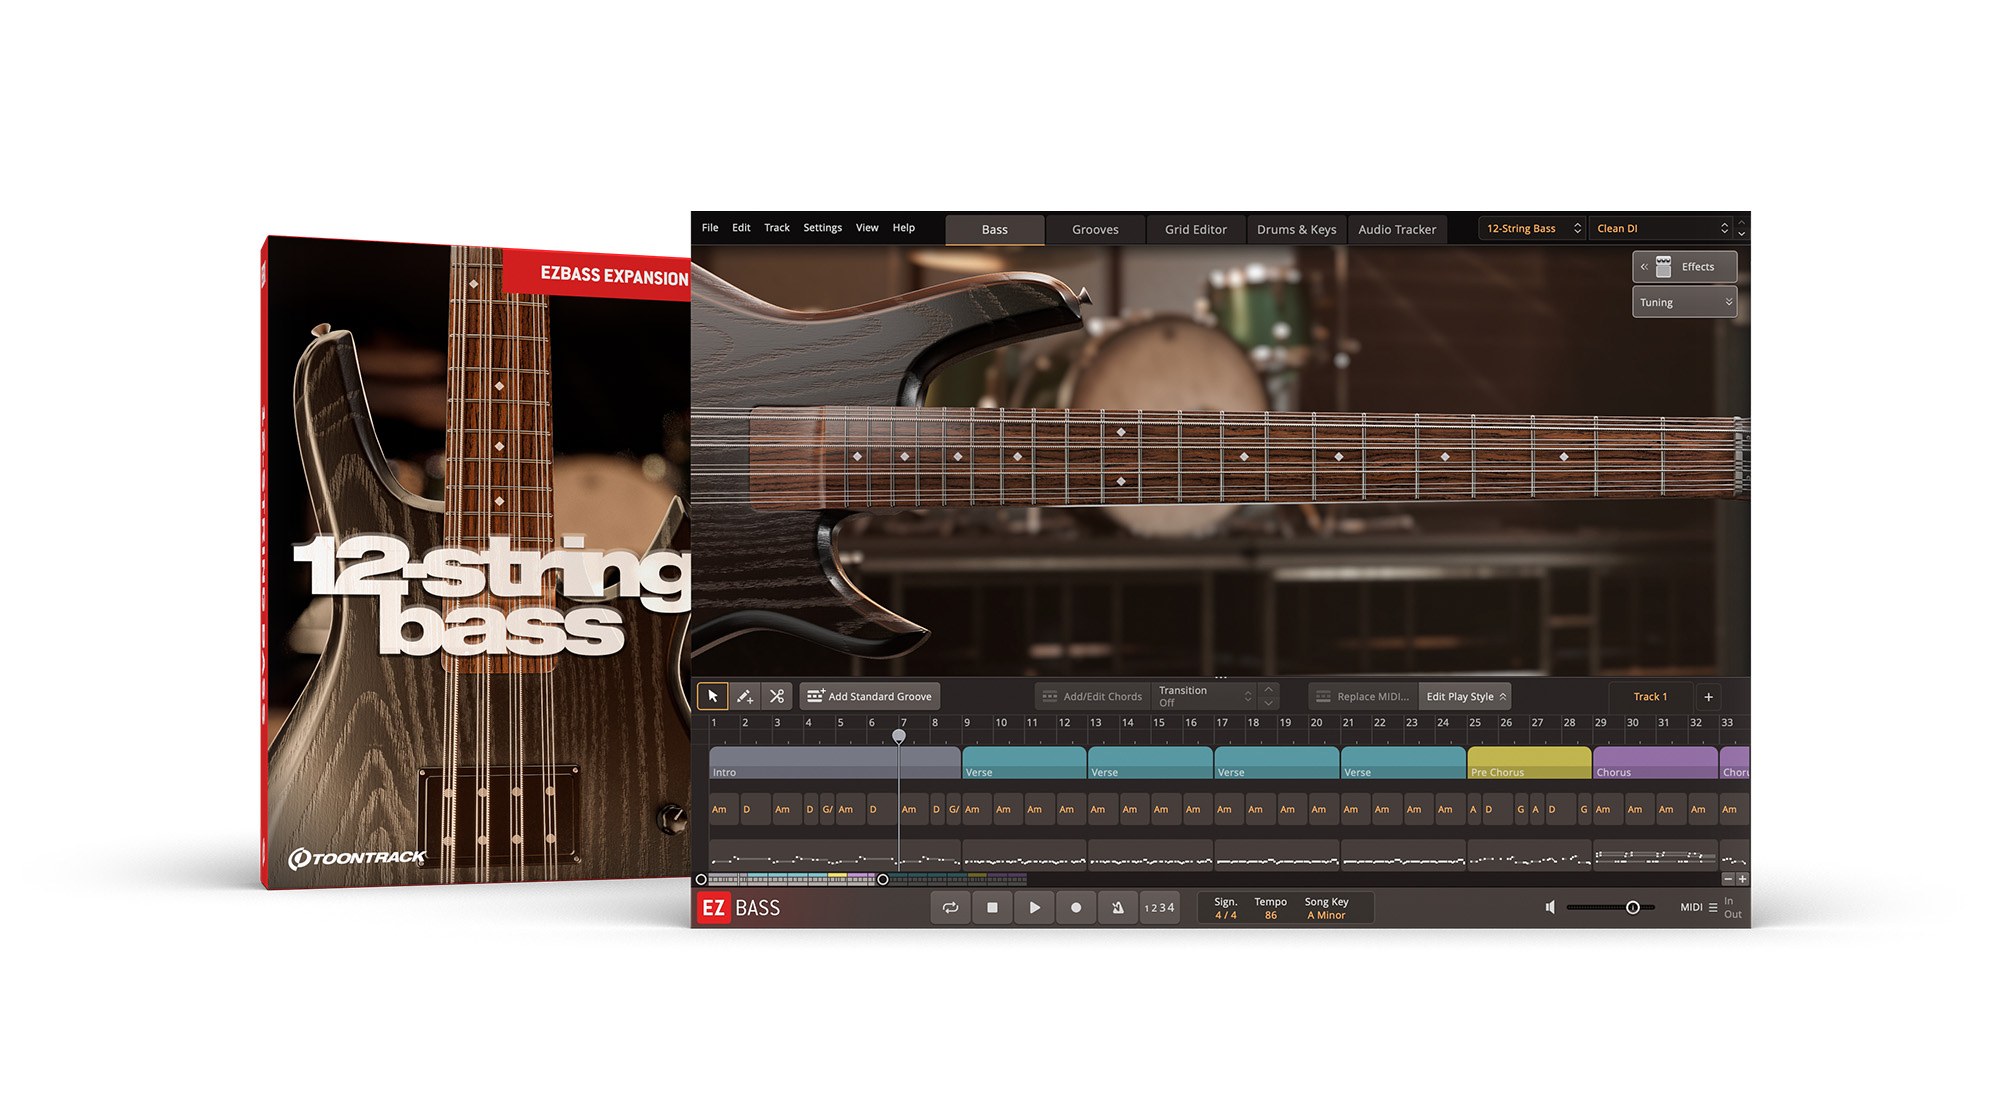Toggle the 1234 count-in
This screenshot has width=2000, height=1117.
tap(1160, 908)
